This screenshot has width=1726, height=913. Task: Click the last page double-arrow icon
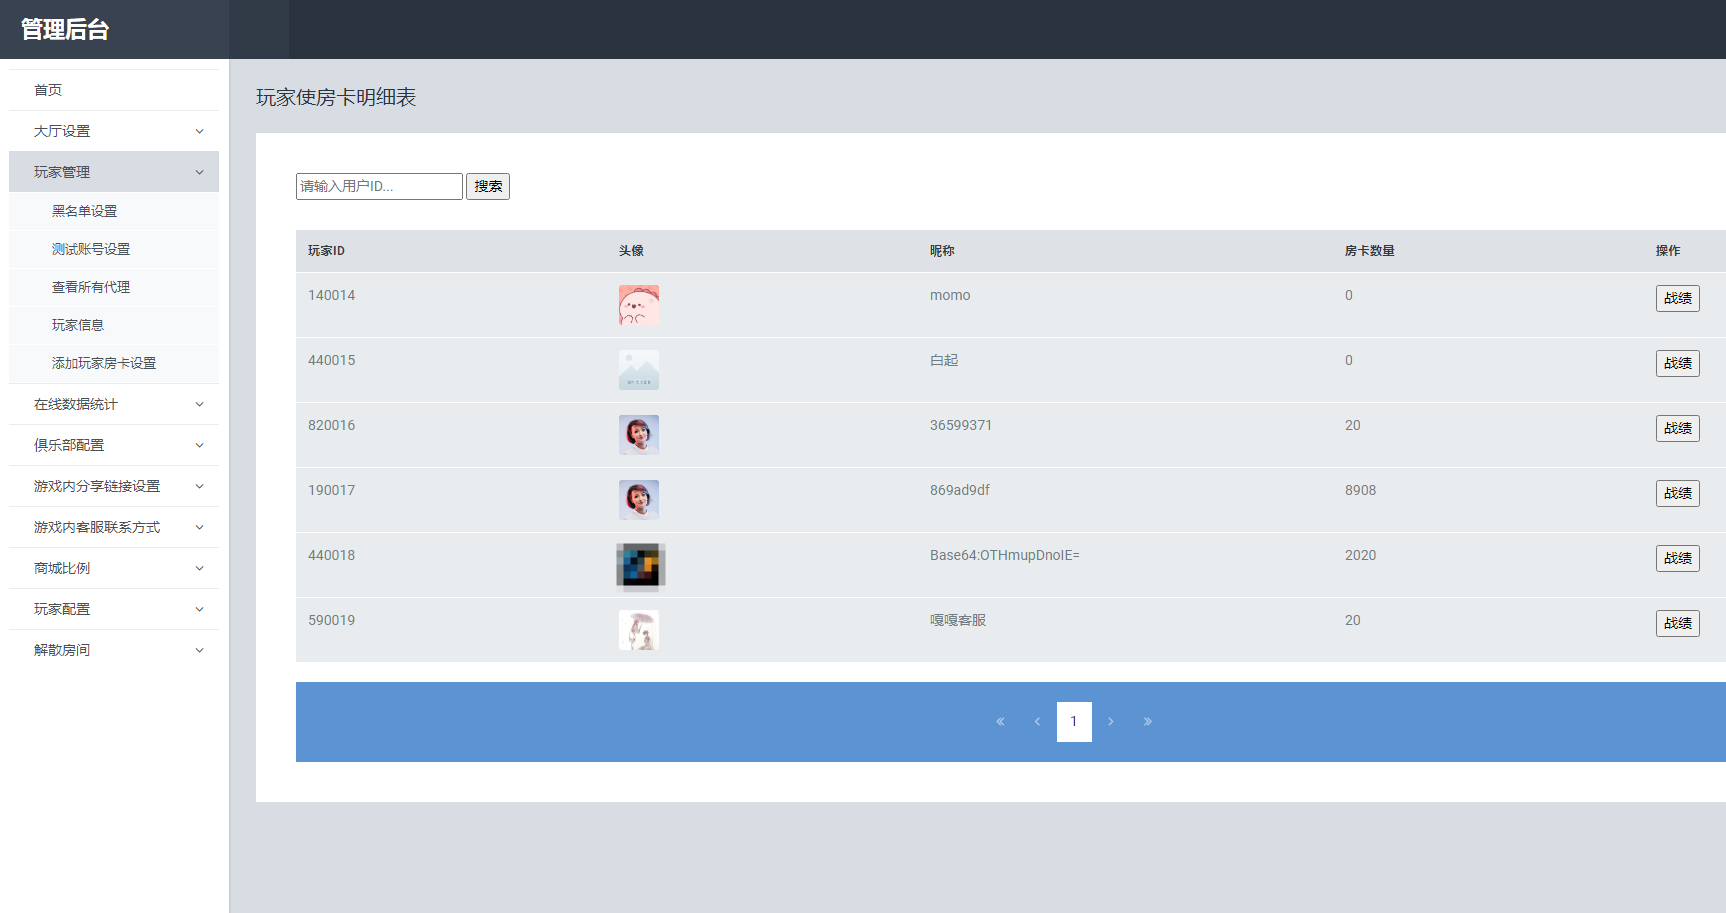1148,721
